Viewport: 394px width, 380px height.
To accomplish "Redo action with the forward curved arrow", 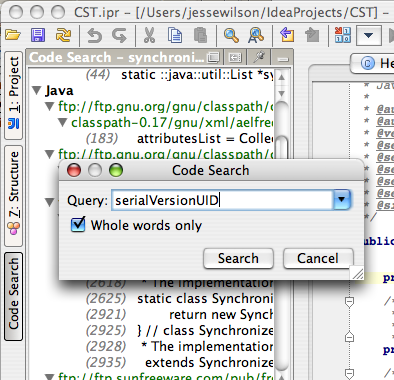I will [x=120, y=35].
